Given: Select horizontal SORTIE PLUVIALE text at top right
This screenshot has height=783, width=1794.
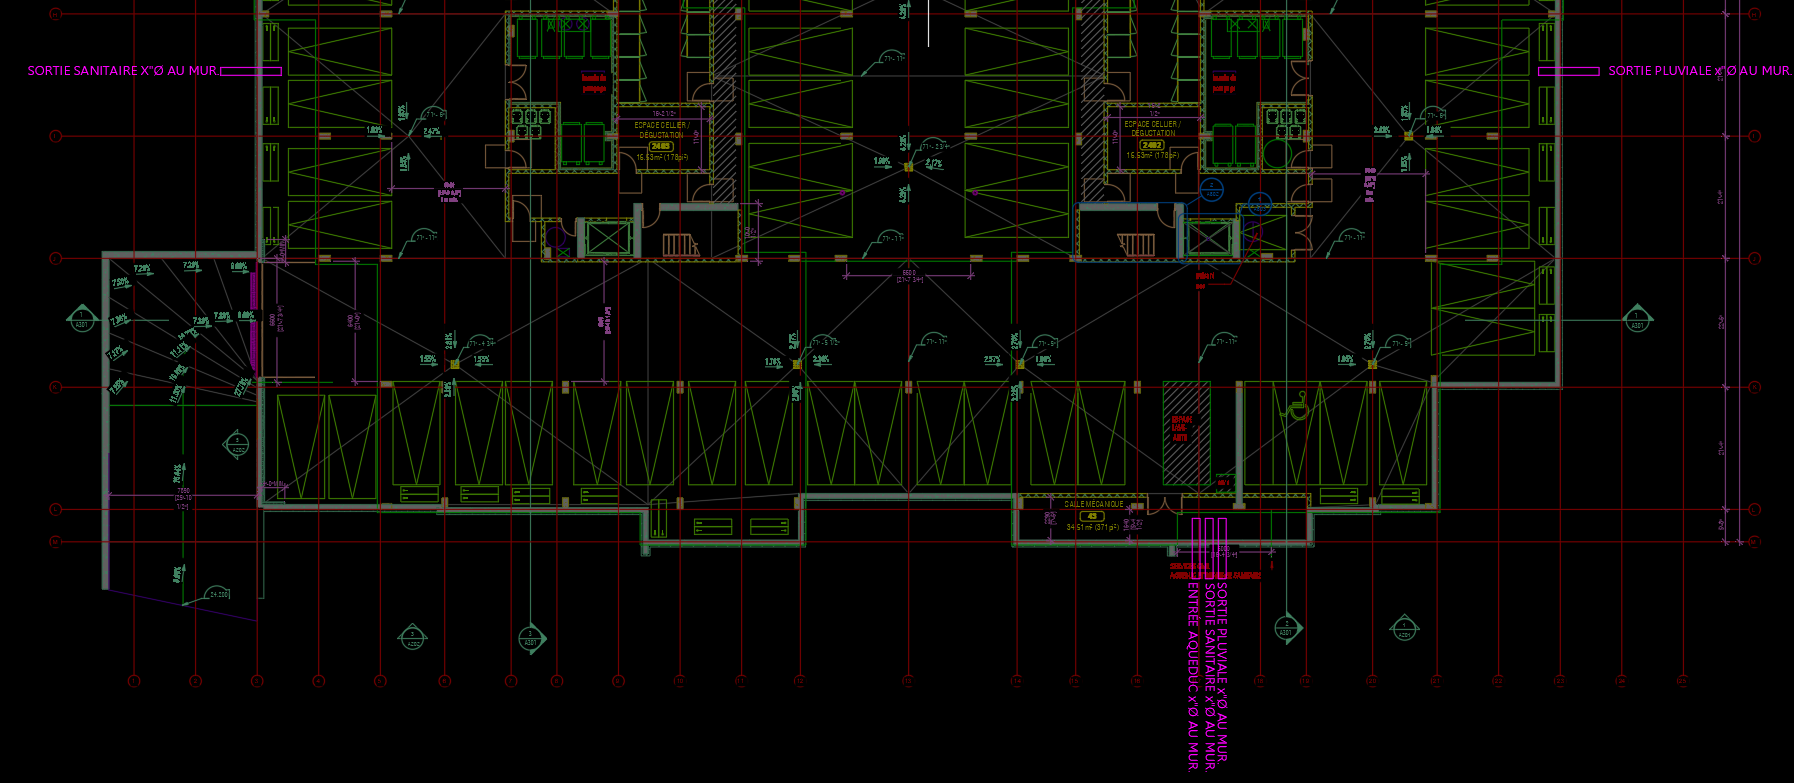Looking at the screenshot, I should (x=1699, y=71).
